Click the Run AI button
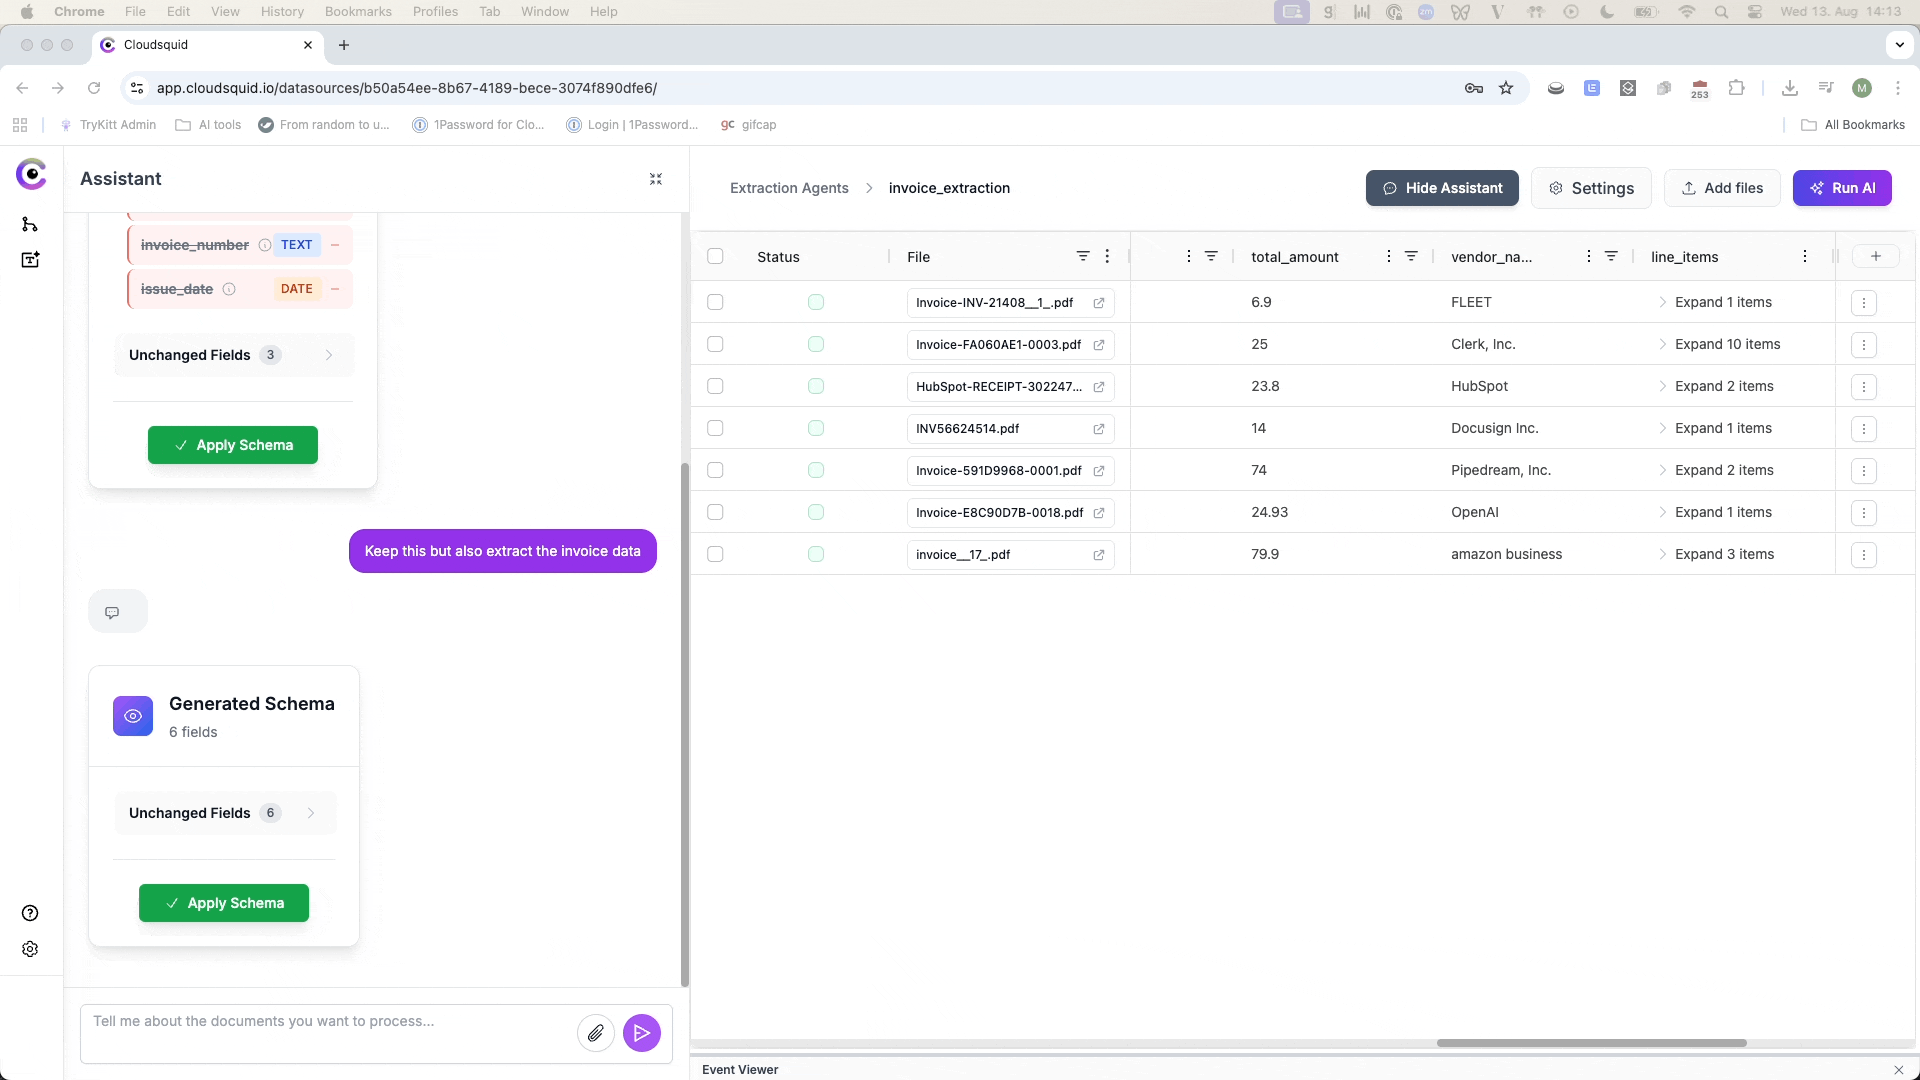1920x1080 pixels. coord(1842,188)
